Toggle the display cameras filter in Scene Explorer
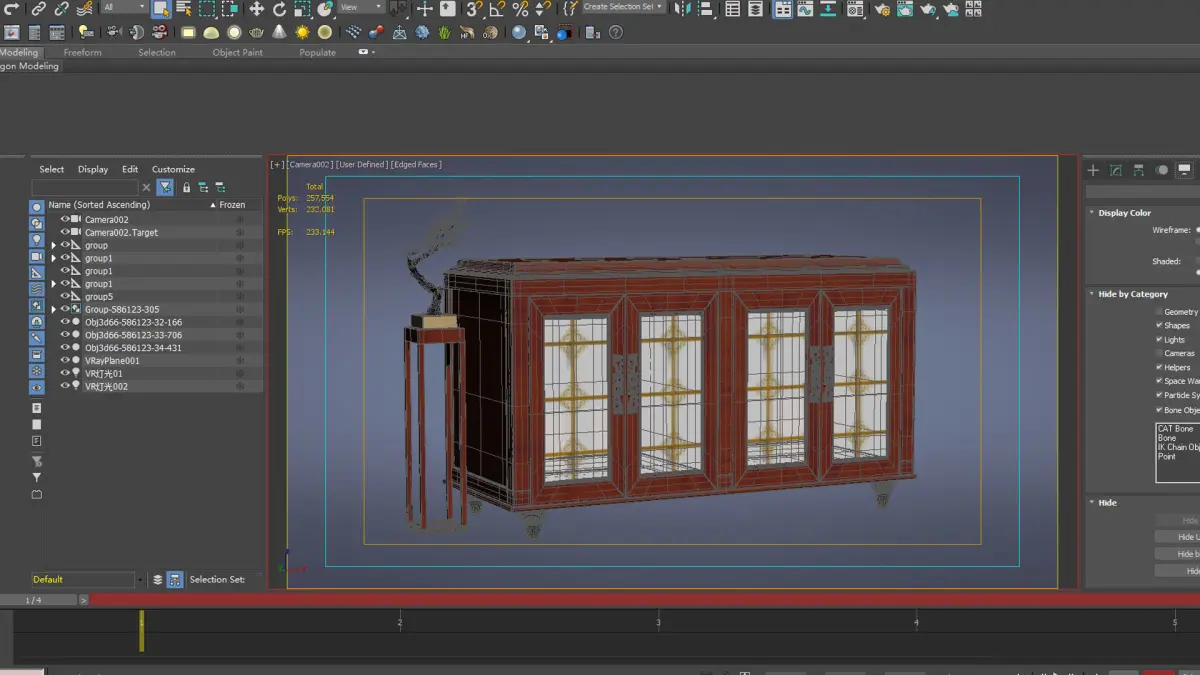 [37, 258]
